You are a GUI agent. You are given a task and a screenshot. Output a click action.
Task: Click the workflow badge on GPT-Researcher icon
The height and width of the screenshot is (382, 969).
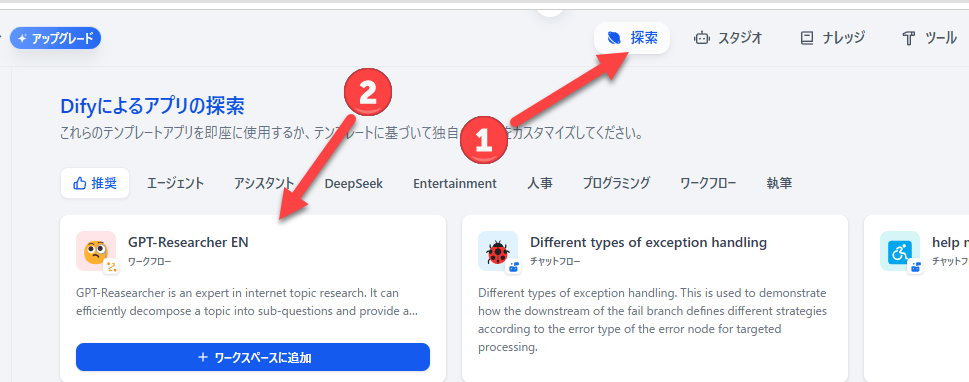[111, 266]
